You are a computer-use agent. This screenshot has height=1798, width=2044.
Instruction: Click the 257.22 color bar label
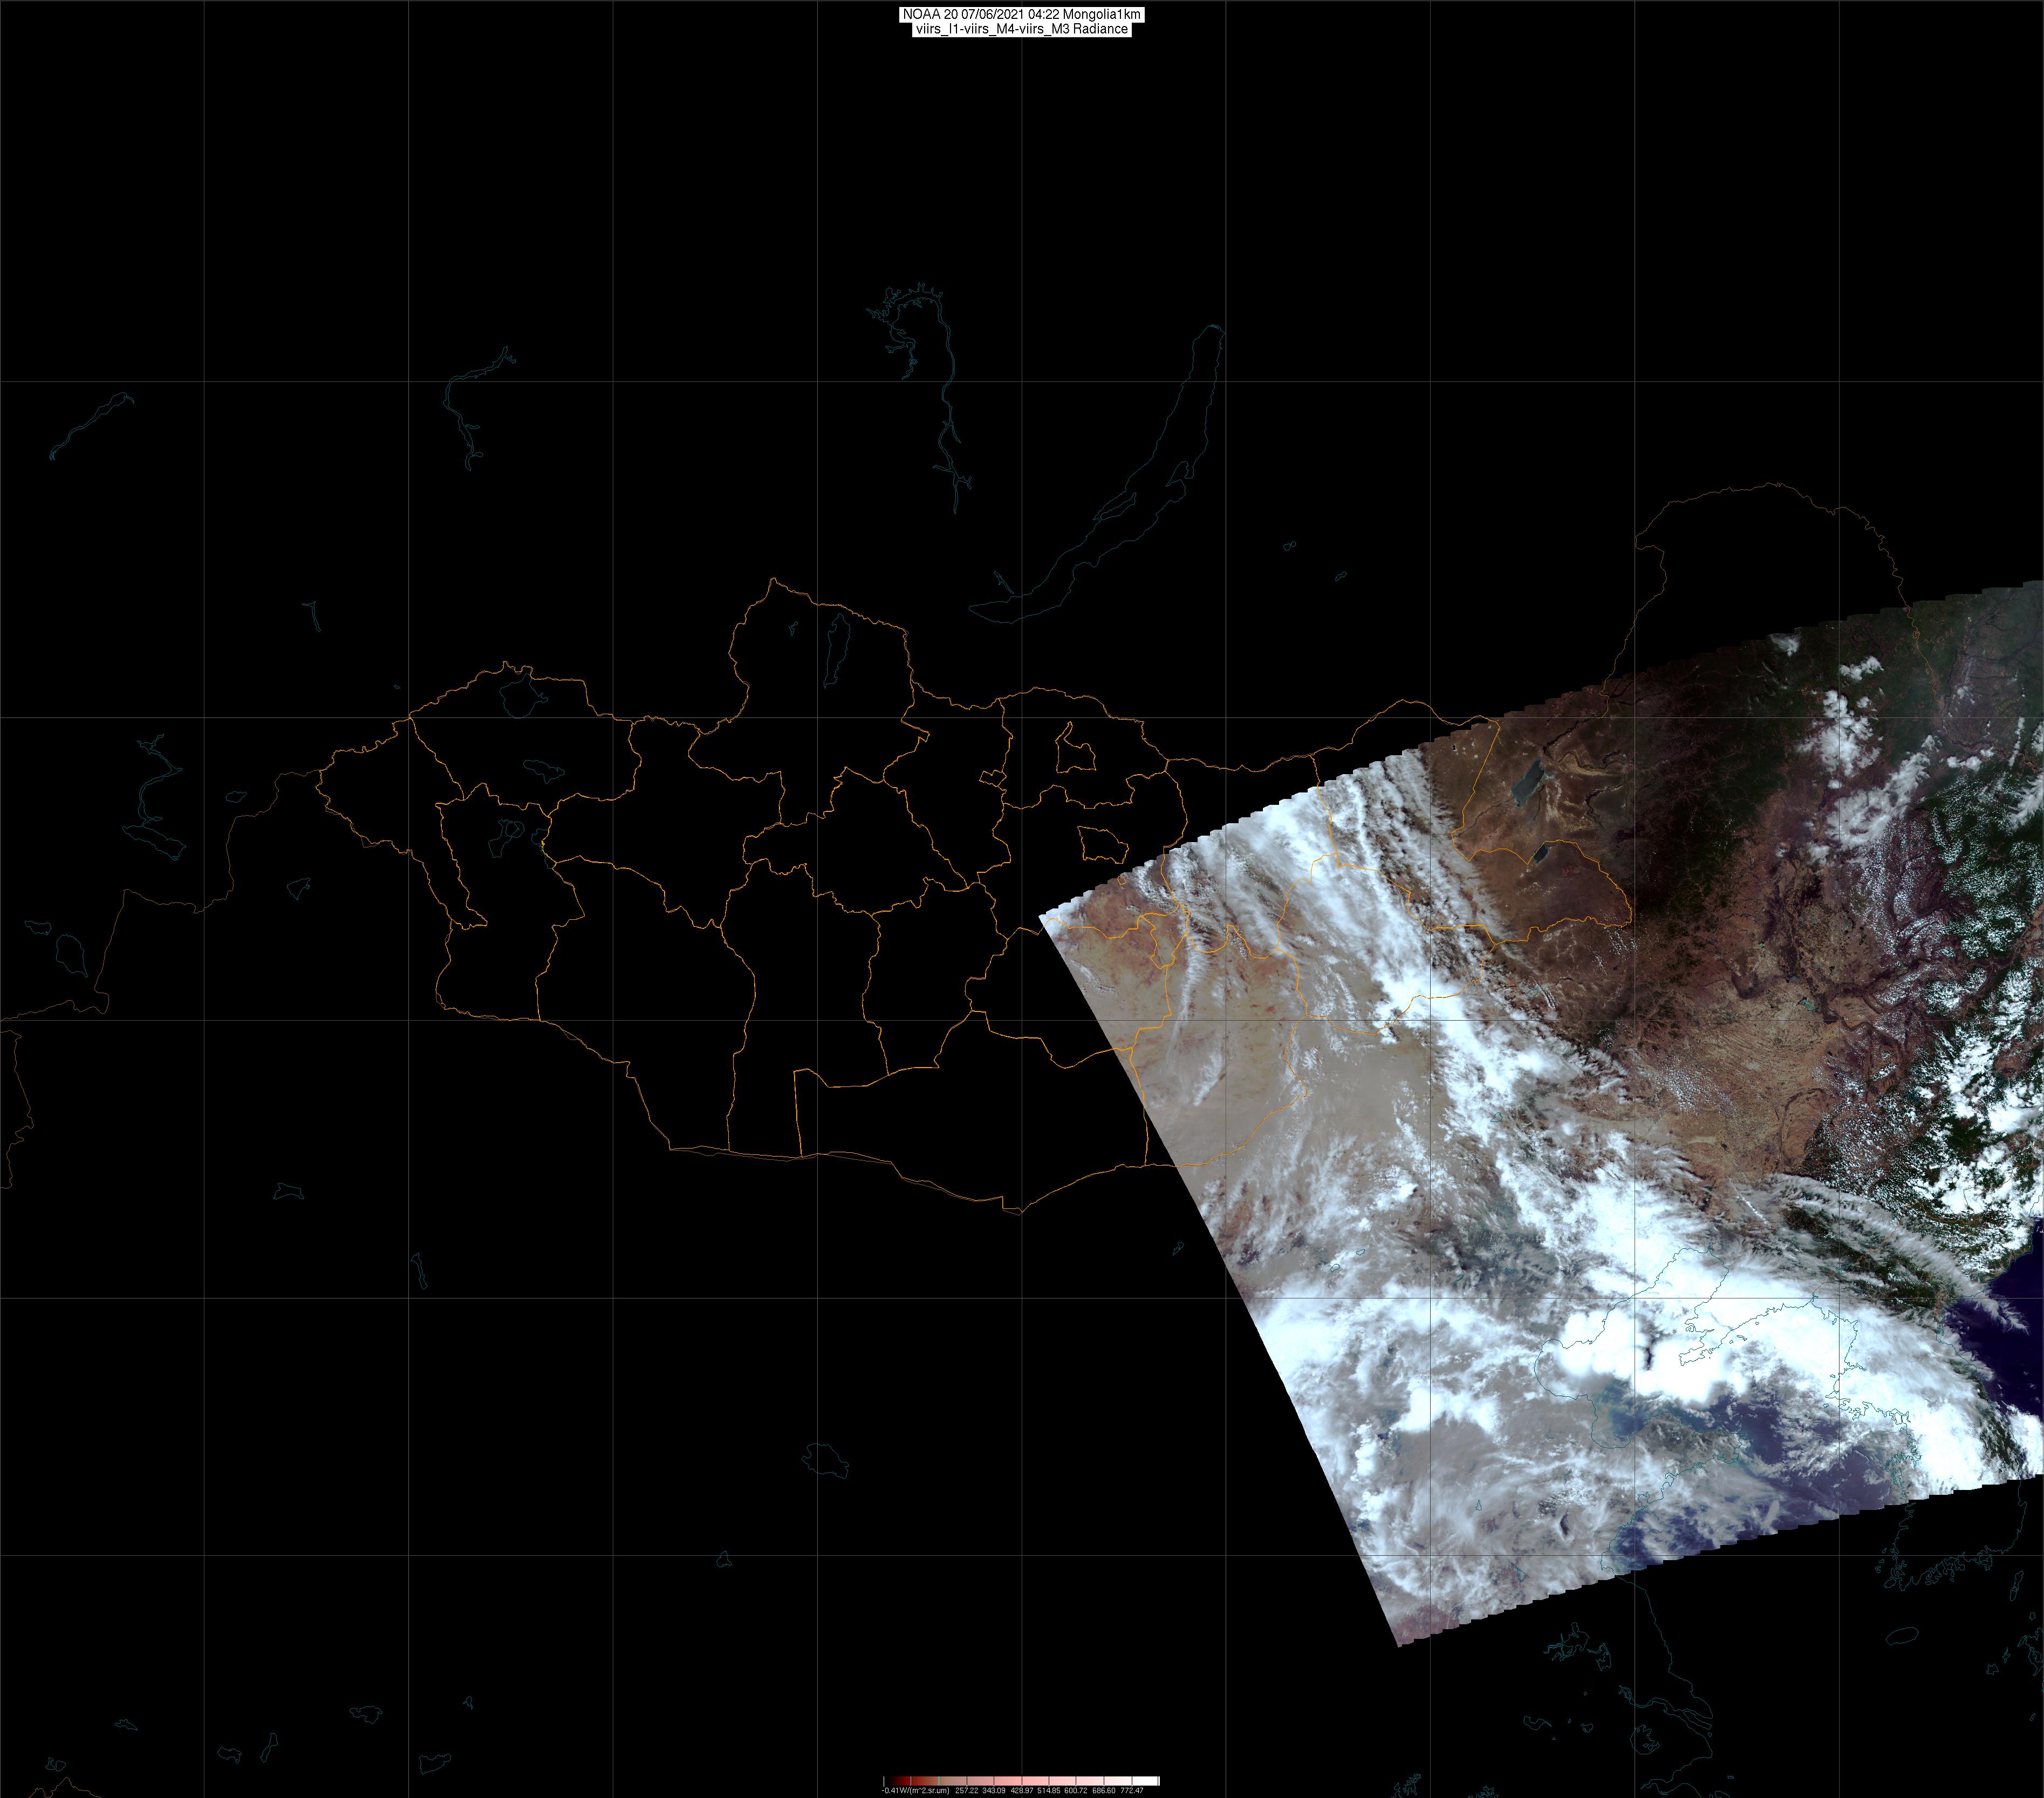[966, 1790]
